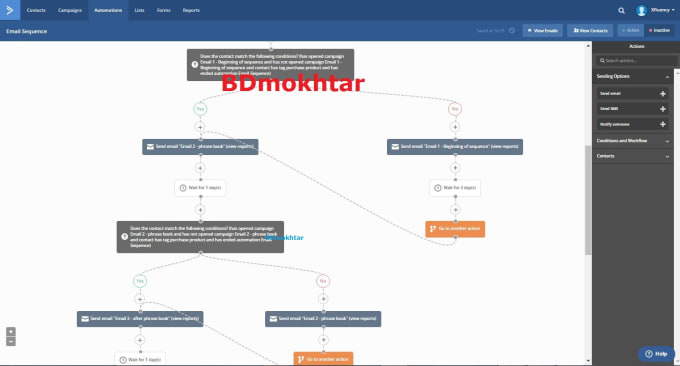The width and height of the screenshot is (680, 366).
Task: Click envelope icon on Email 1 send node
Action: (395, 147)
